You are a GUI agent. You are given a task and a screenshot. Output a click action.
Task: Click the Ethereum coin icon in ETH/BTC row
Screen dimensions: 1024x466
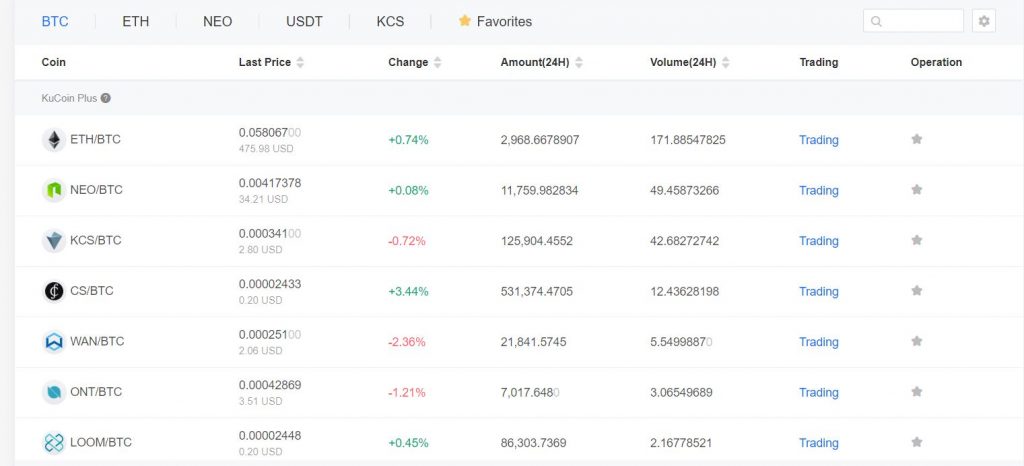tap(54, 140)
